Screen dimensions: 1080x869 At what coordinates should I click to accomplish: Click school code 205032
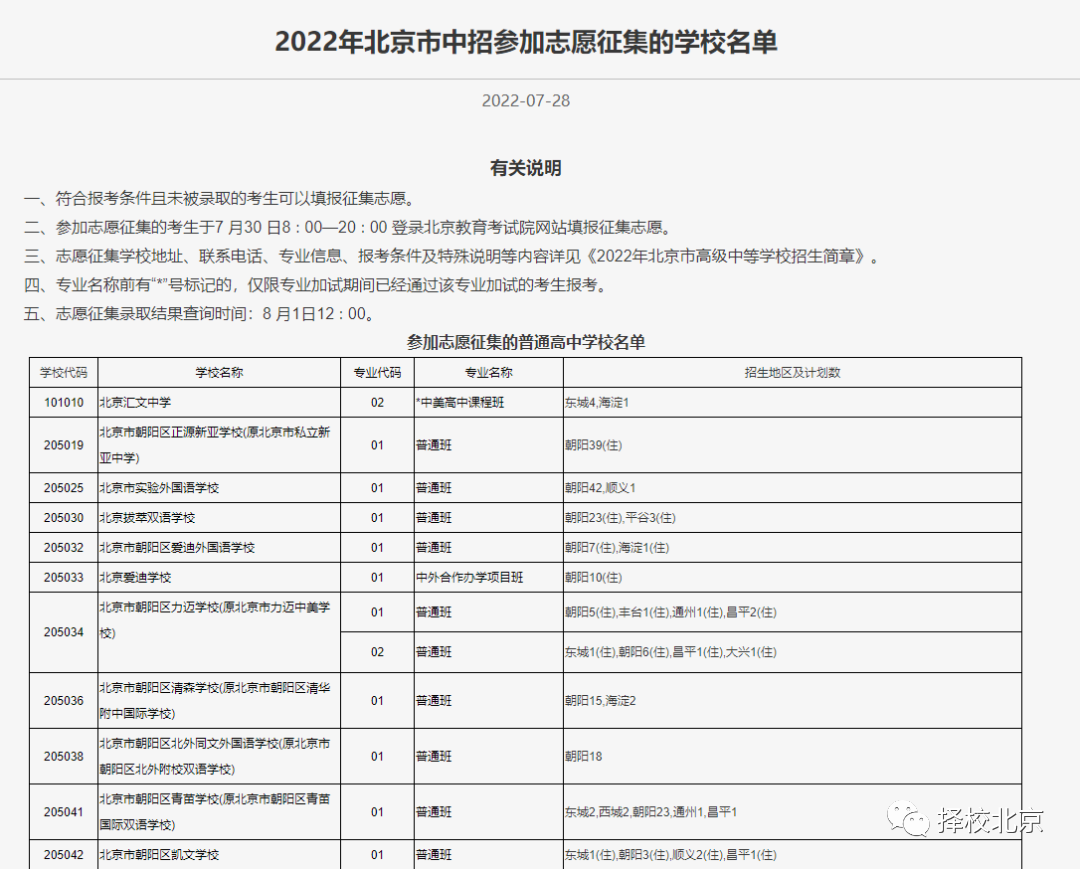pyautogui.click(x=63, y=547)
